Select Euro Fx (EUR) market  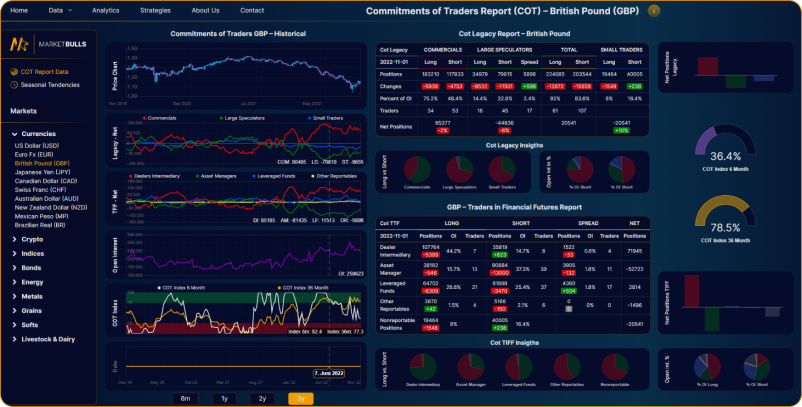34,154
